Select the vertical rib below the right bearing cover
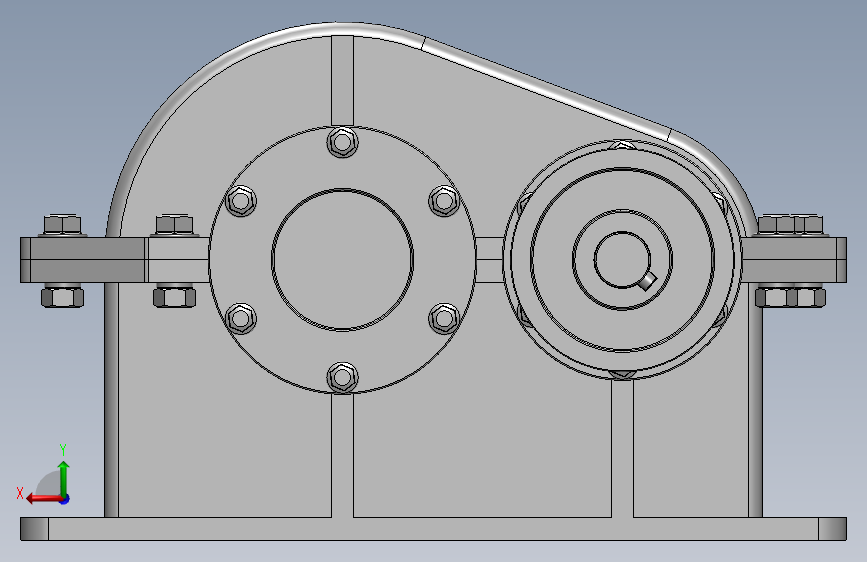This screenshot has height=562, width=867. click(x=623, y=449)
